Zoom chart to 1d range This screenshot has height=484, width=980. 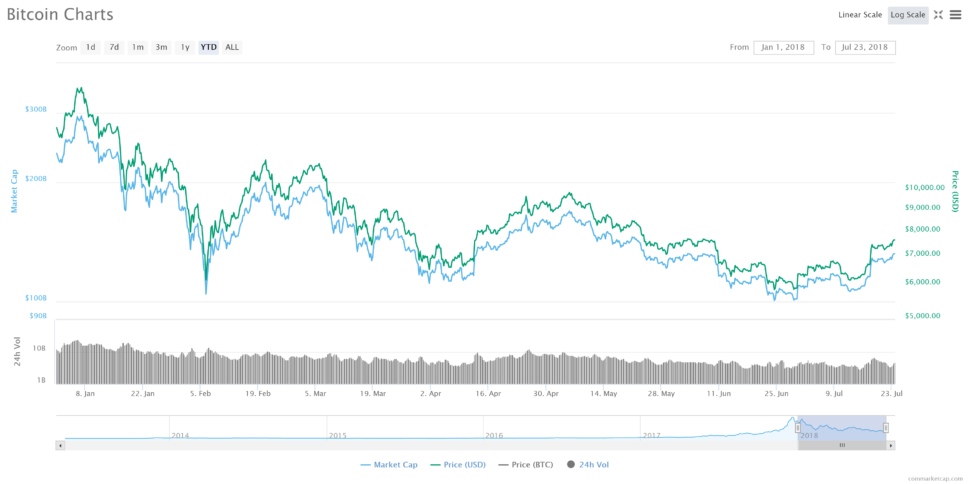click(x=90, y=47)
